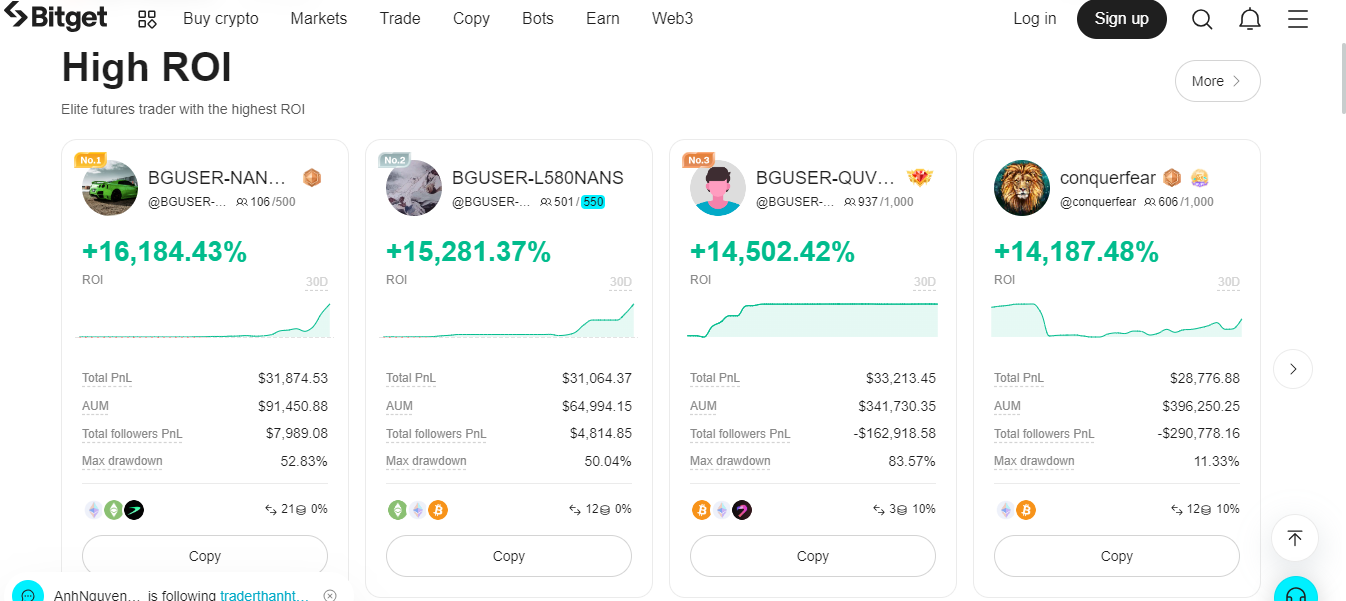Click the Log in link

point(1035,19)
